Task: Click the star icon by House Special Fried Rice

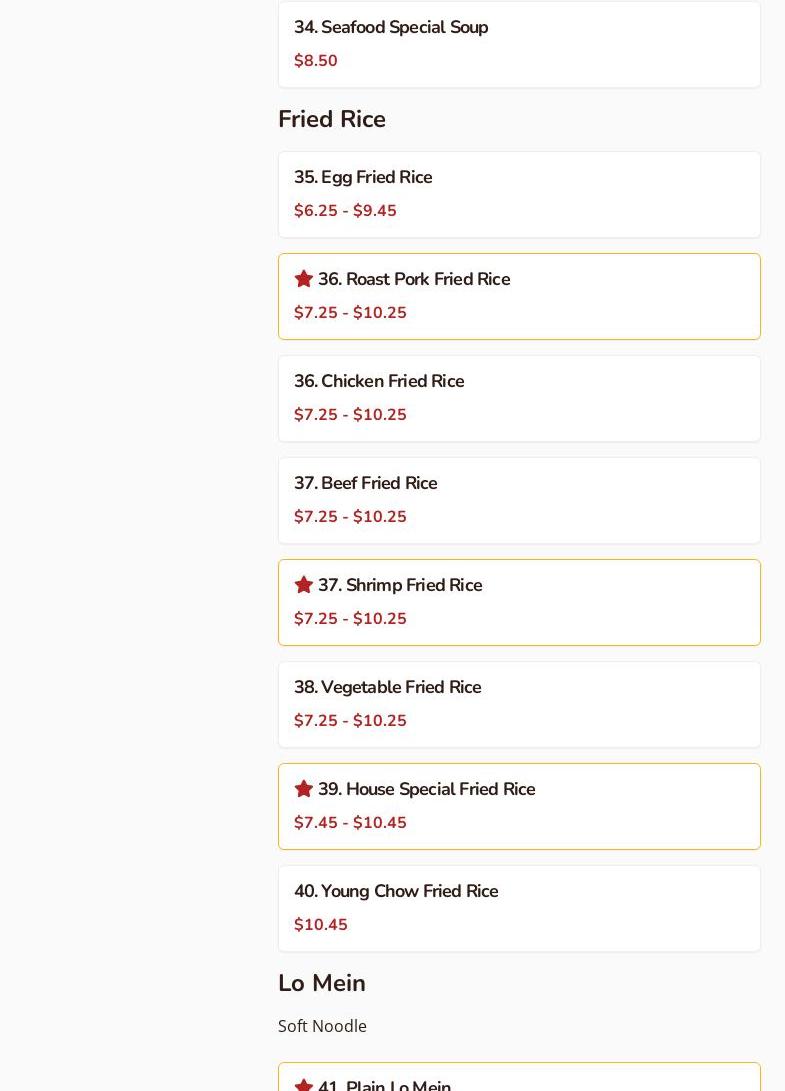Action: click(304, 789)
